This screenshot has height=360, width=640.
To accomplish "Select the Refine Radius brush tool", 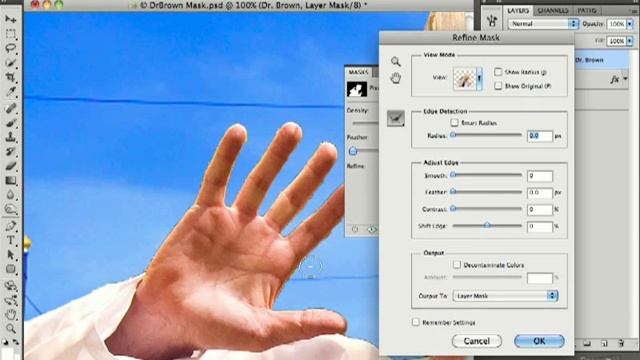I will pos(396,118).
